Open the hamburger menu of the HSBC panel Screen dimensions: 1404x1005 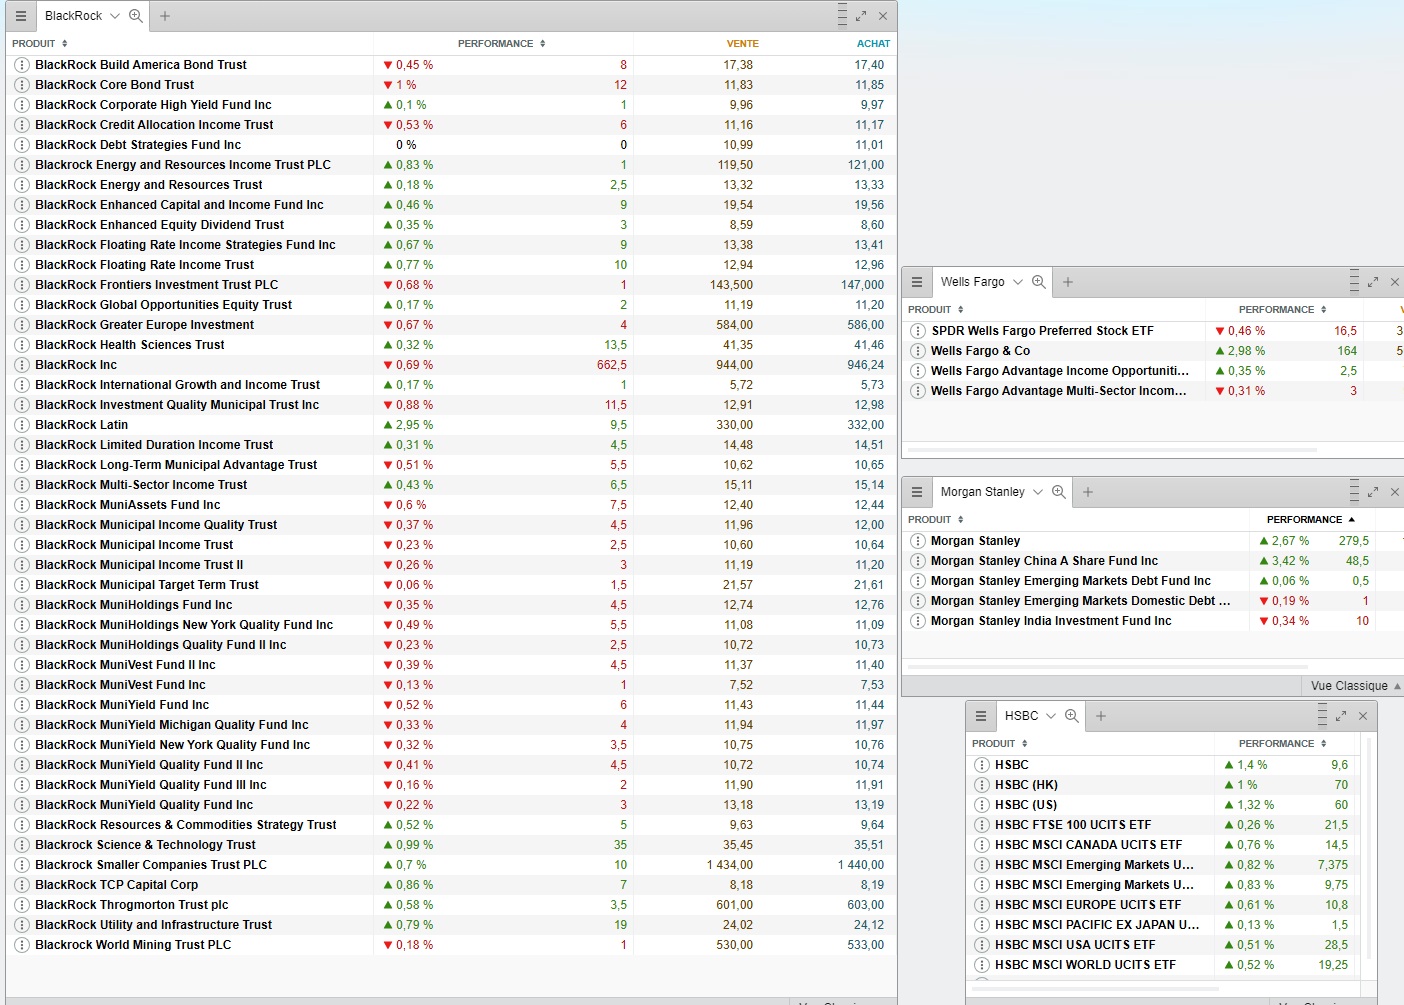(x=980, y=716)
